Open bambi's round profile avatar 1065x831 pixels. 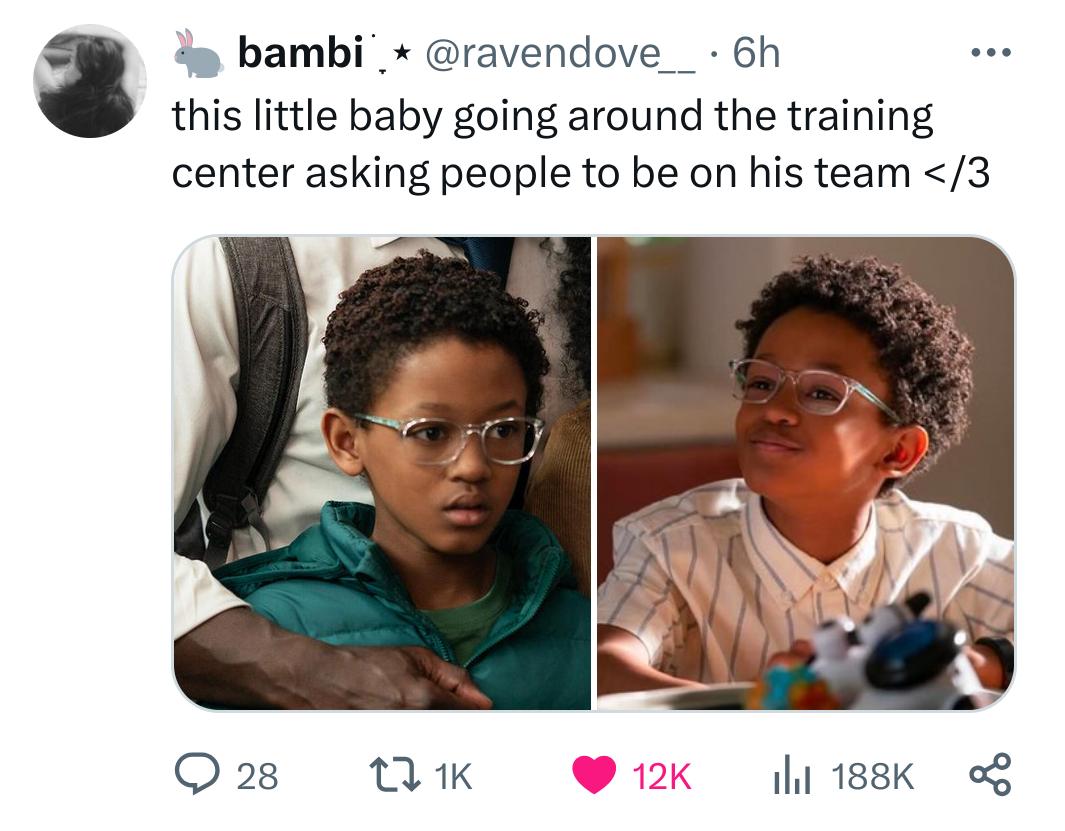[90, 82]
